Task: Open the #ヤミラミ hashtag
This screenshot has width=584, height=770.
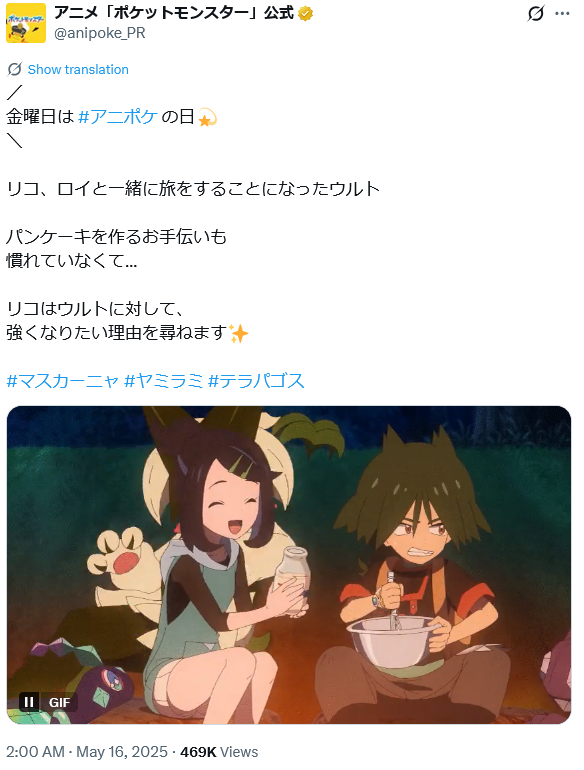Action: [164, 381]
